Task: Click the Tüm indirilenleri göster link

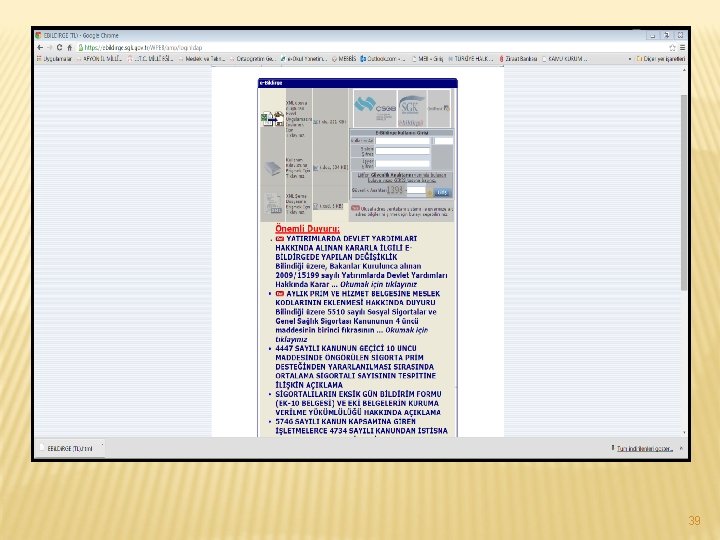Action: coord(644,449)
